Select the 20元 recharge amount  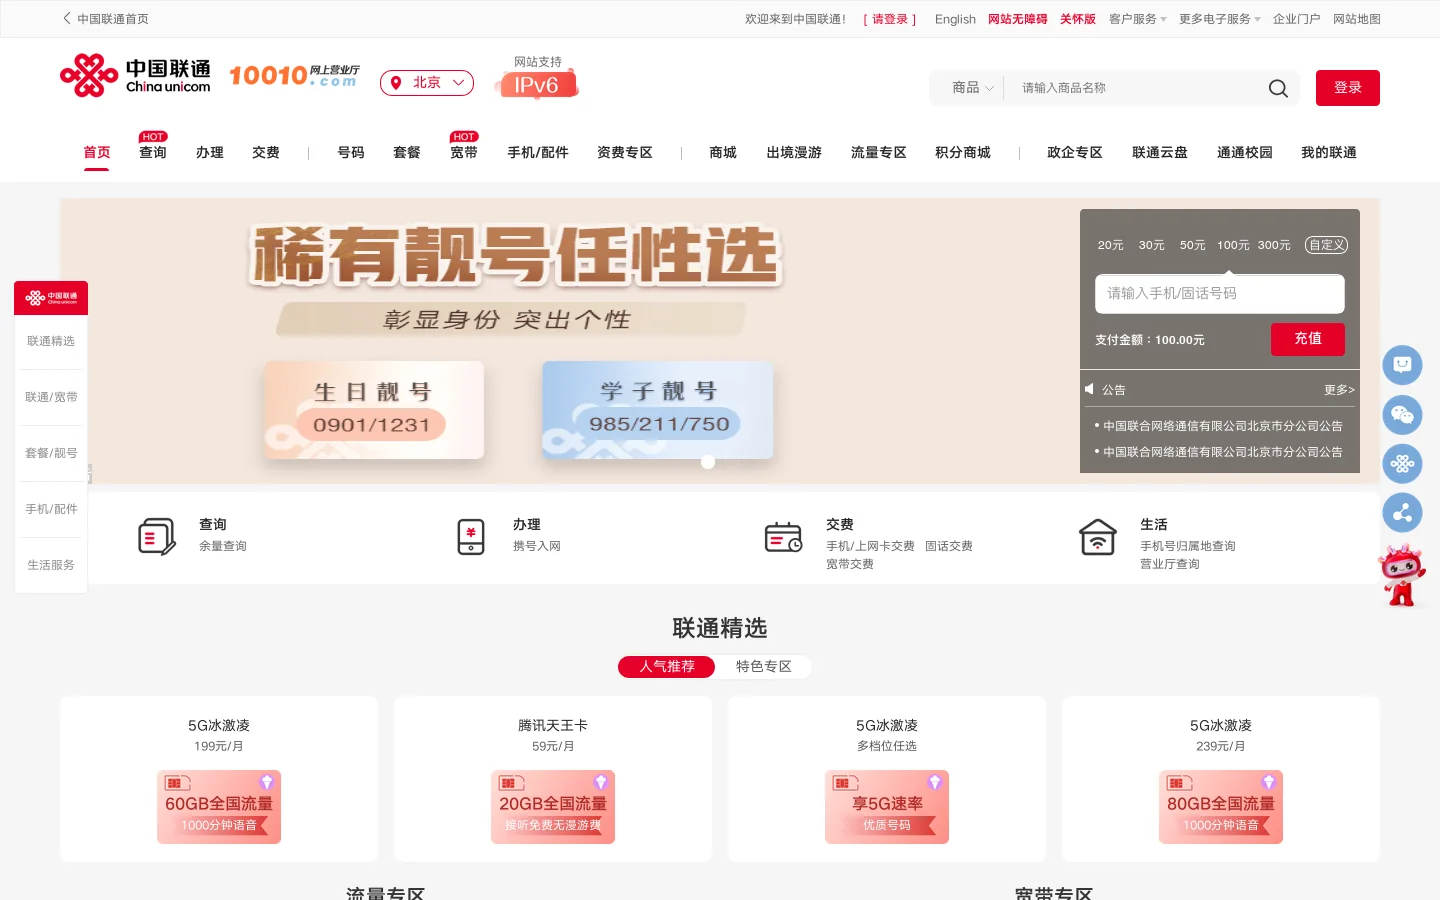pos(1110,245)
